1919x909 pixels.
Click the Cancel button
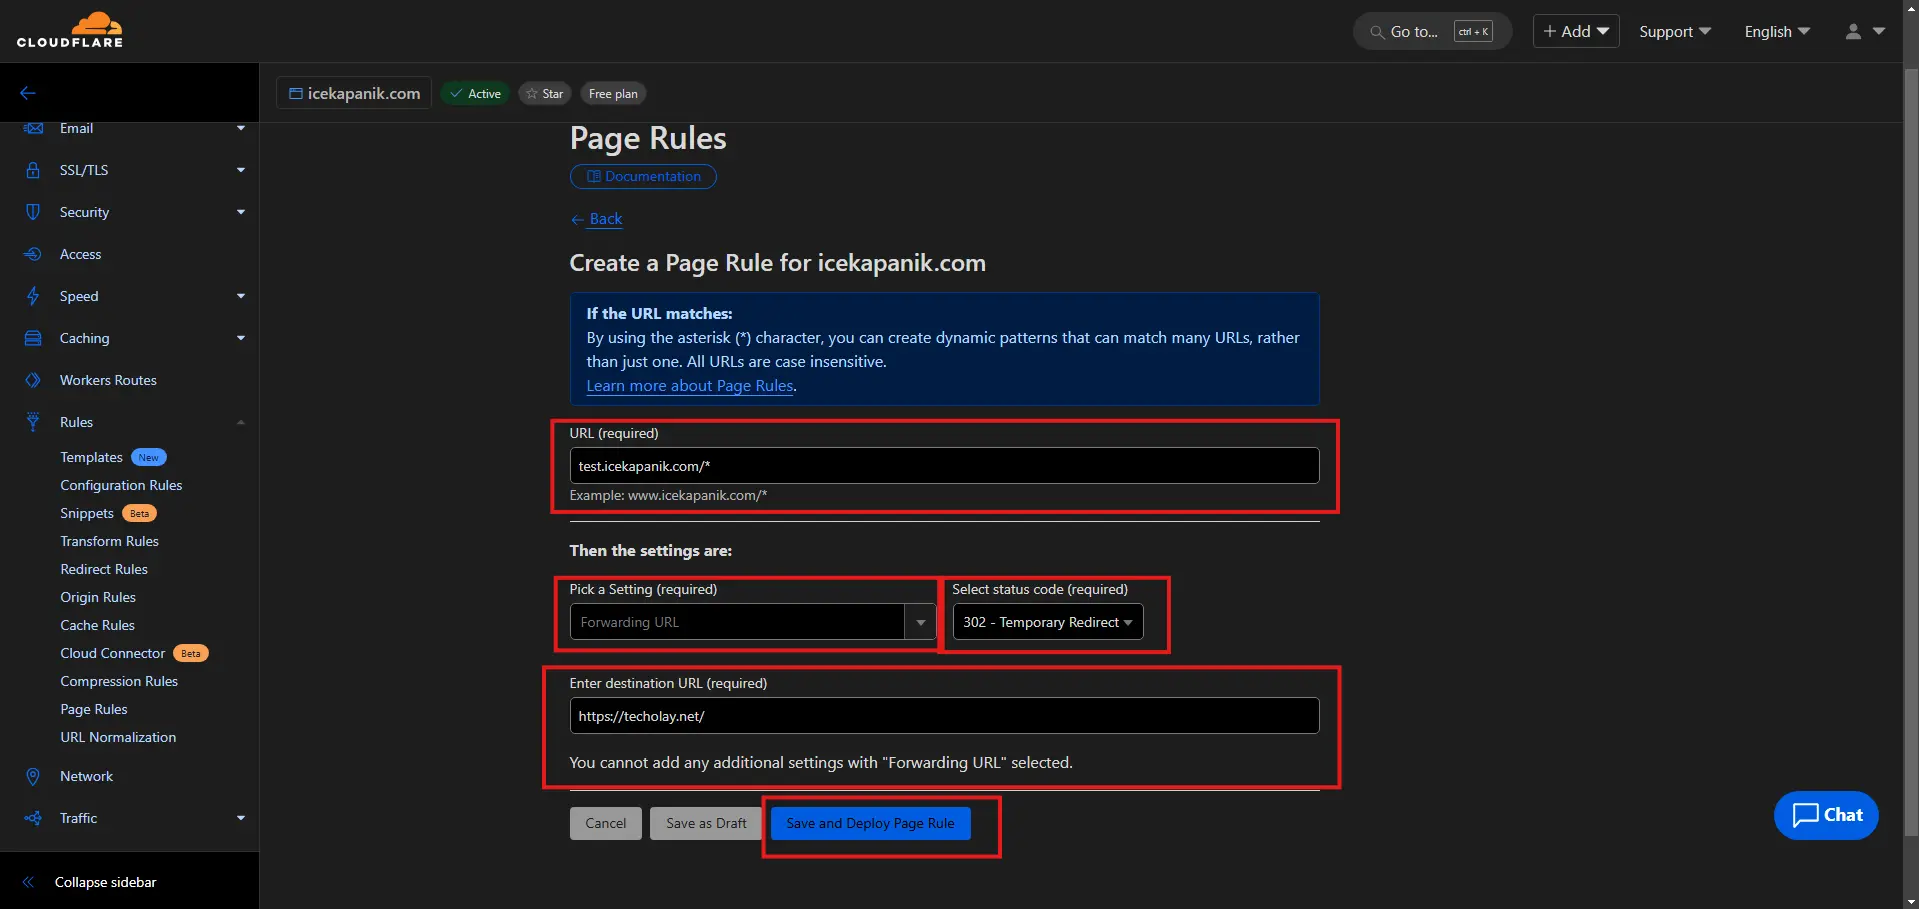click(606, 823)
